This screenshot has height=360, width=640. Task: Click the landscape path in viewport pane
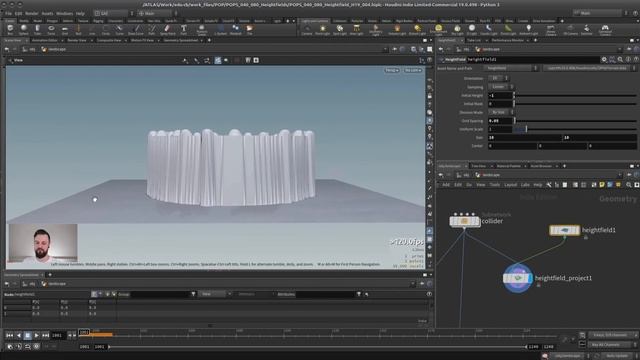(x=57, y=49)
